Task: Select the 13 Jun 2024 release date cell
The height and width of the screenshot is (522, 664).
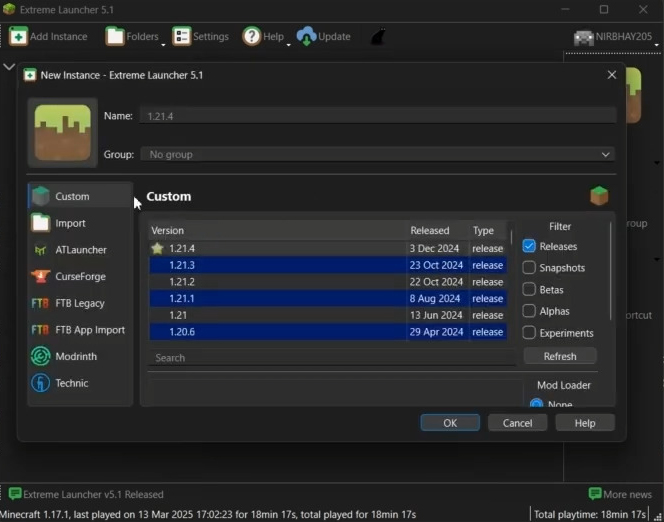Action: pos(436,315)
